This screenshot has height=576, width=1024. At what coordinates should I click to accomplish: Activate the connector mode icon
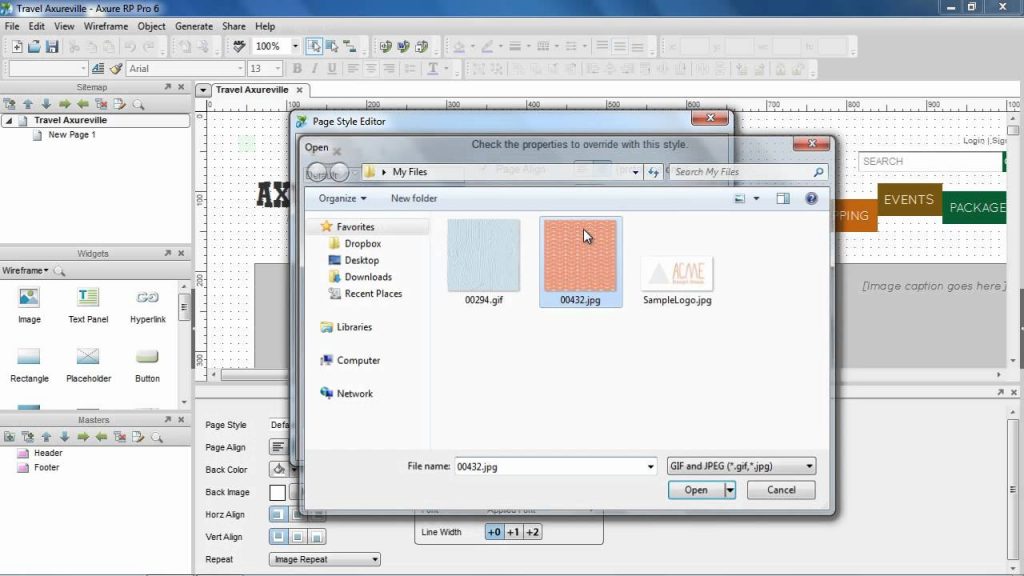pyautogui.click(x=350, y=46)
